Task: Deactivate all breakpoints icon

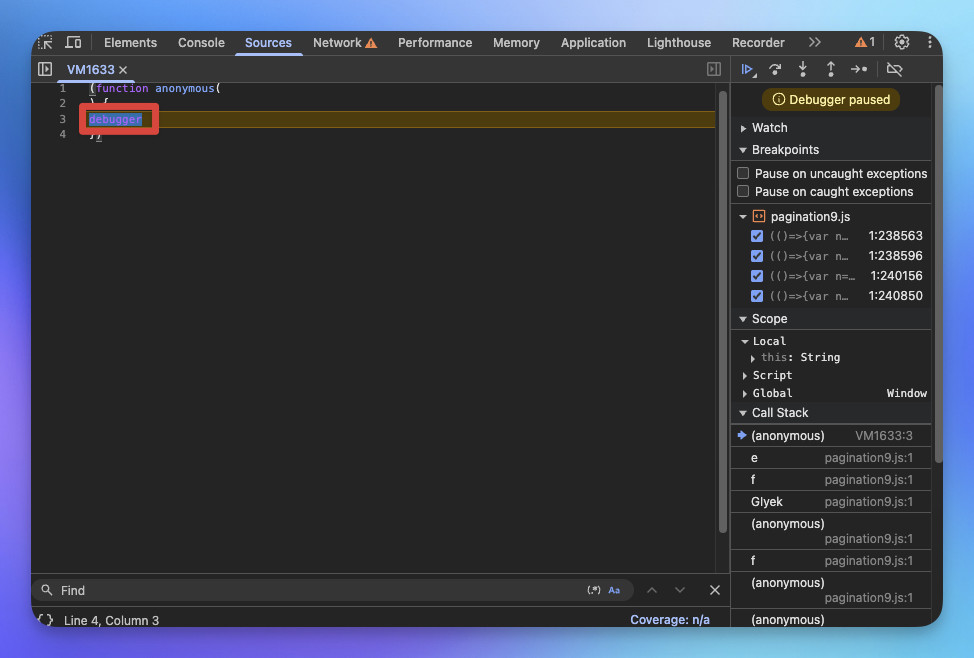Action: 894,69
